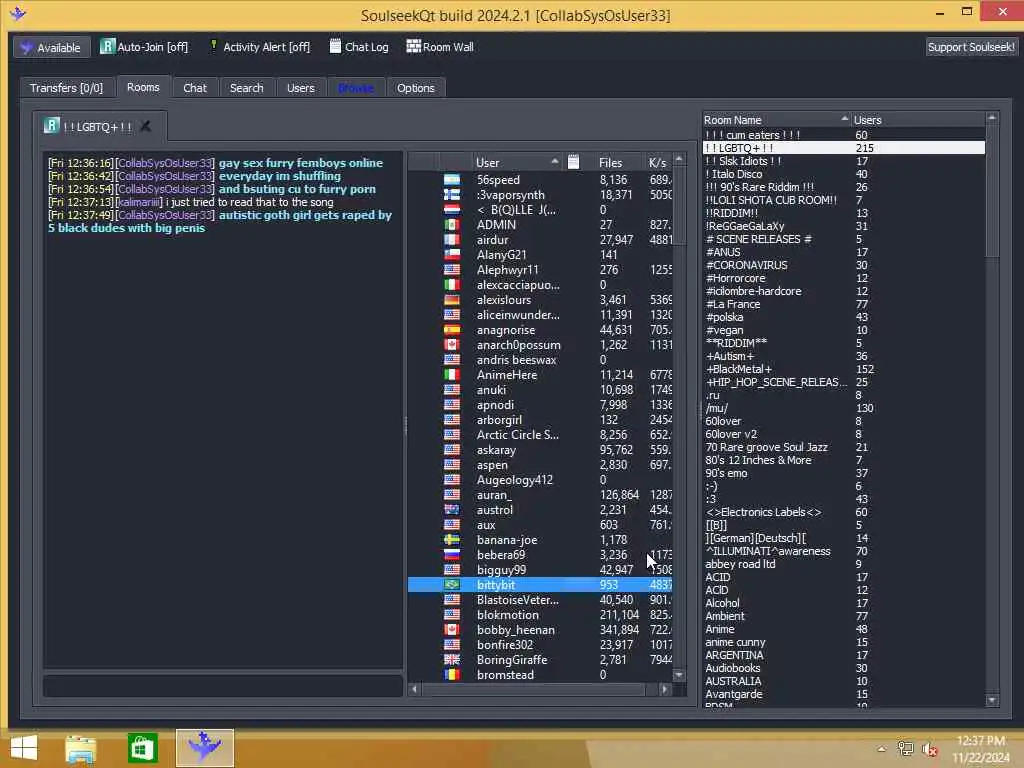
Task: Select user arborgirl in list
Action: click(540, 420)
